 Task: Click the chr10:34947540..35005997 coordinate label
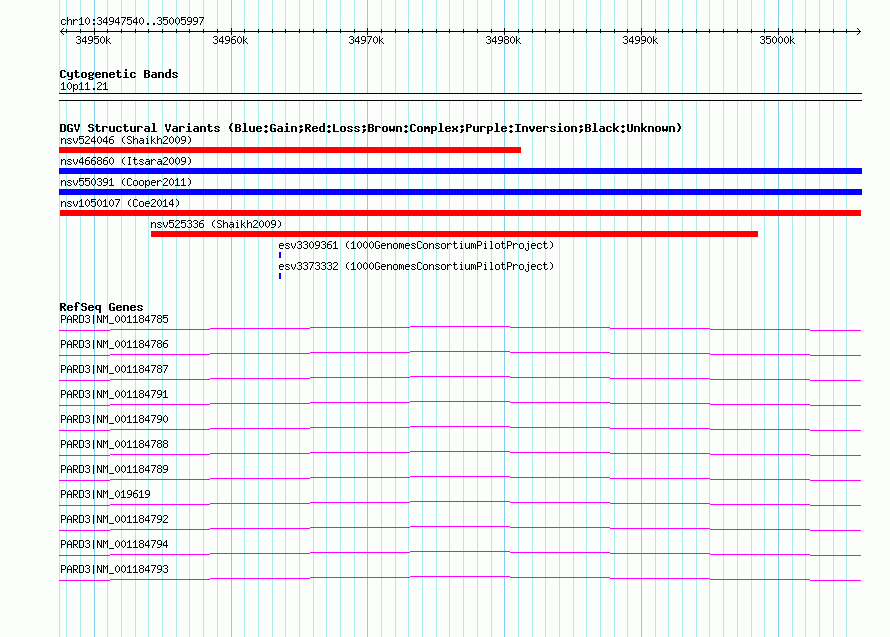coord(132,21)
